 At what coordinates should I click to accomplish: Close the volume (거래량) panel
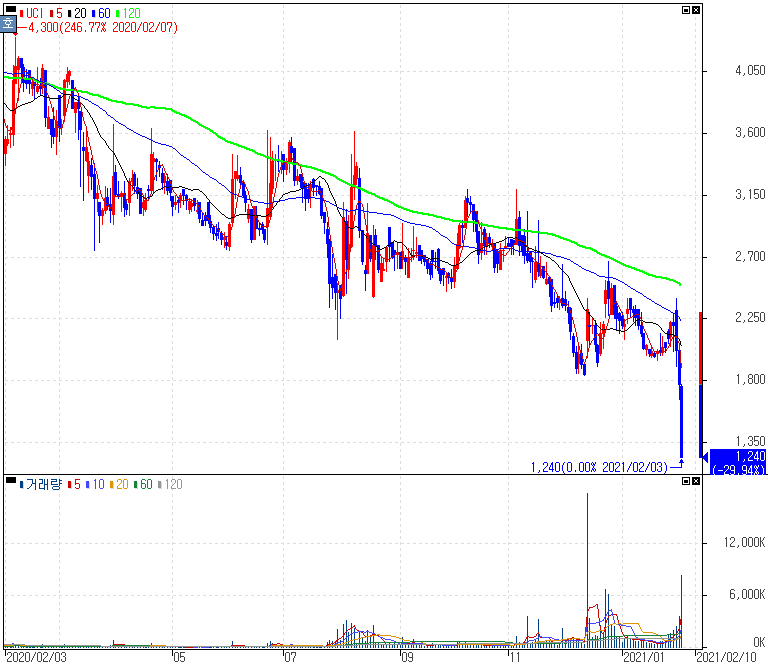pyautogui.click(x=696, y=481)
